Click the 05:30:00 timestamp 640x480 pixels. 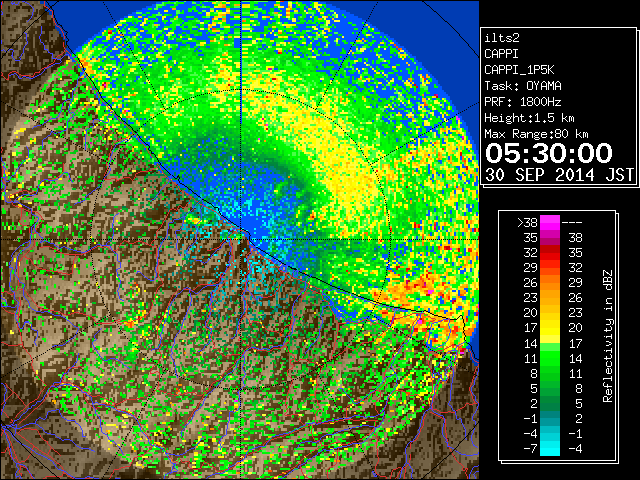point(549,153)
